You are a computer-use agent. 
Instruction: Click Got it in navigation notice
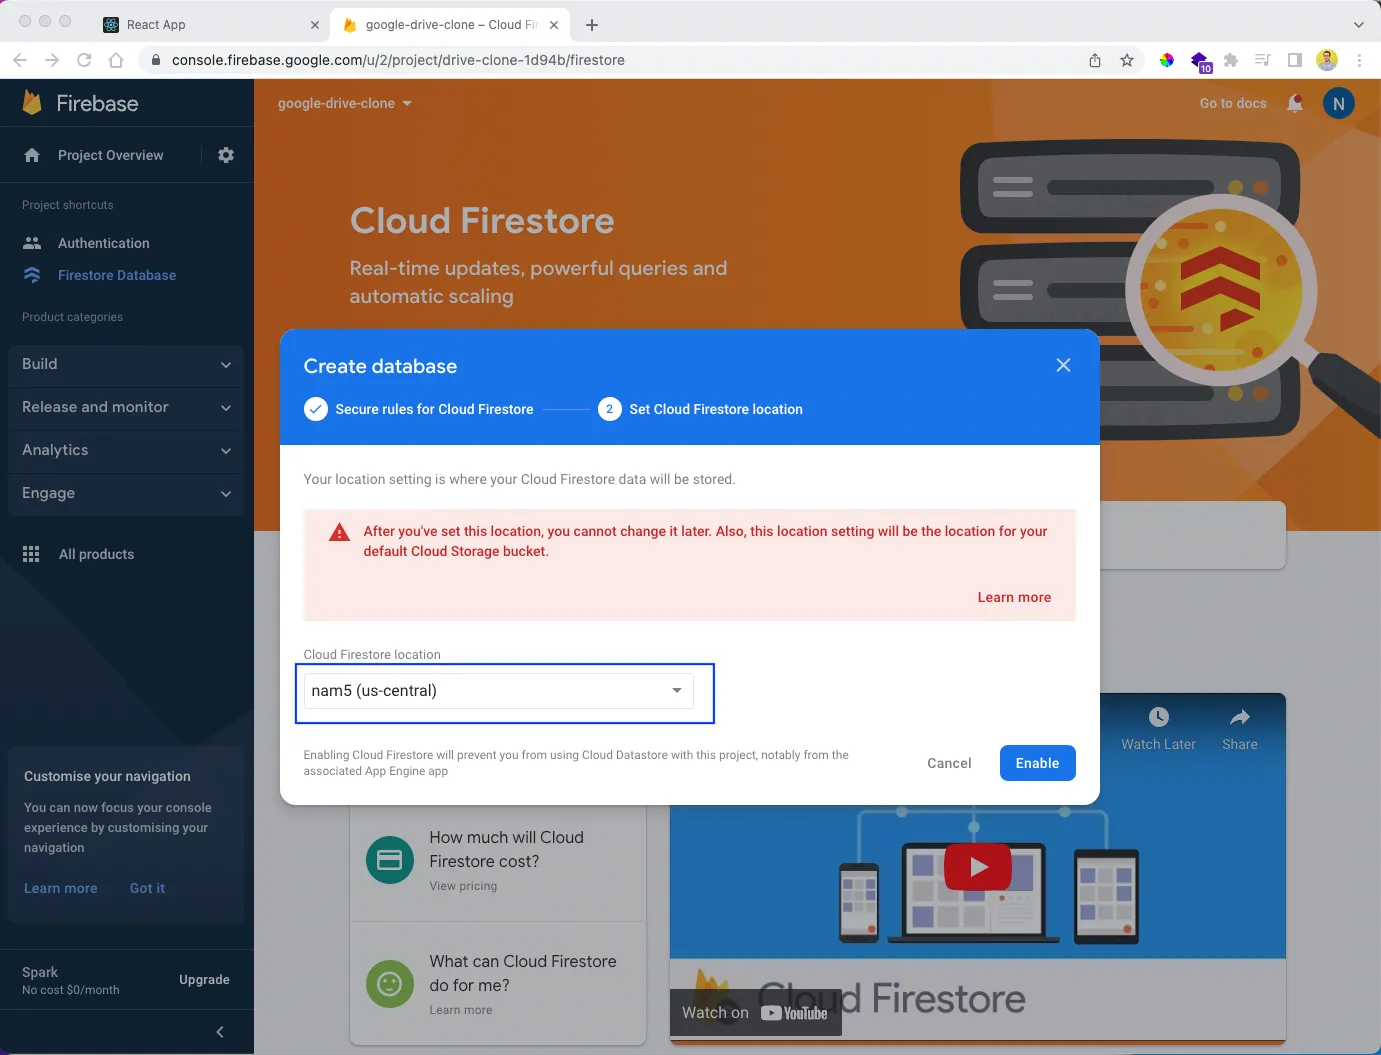click(147, 888)
